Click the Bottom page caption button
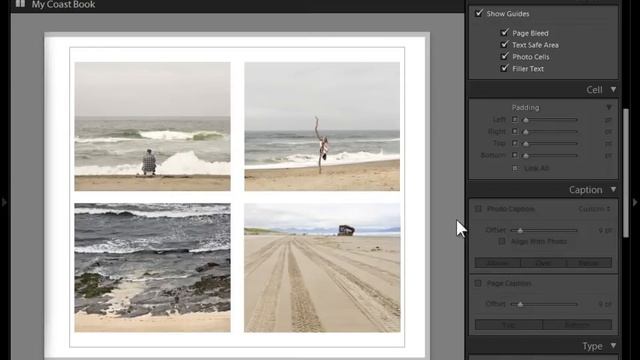640x360 pixels. pyautogui.click(x=577, y=324)
